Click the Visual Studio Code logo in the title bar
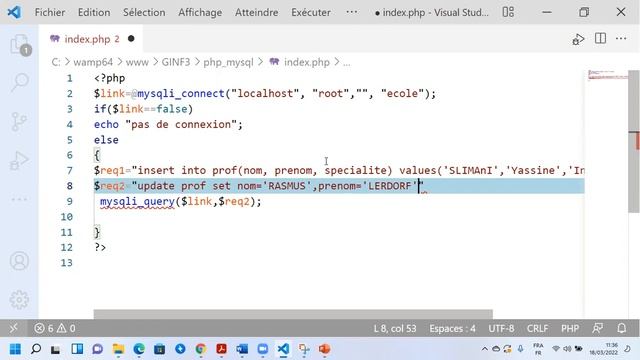The image size is (640, 360). pos(14,12)
